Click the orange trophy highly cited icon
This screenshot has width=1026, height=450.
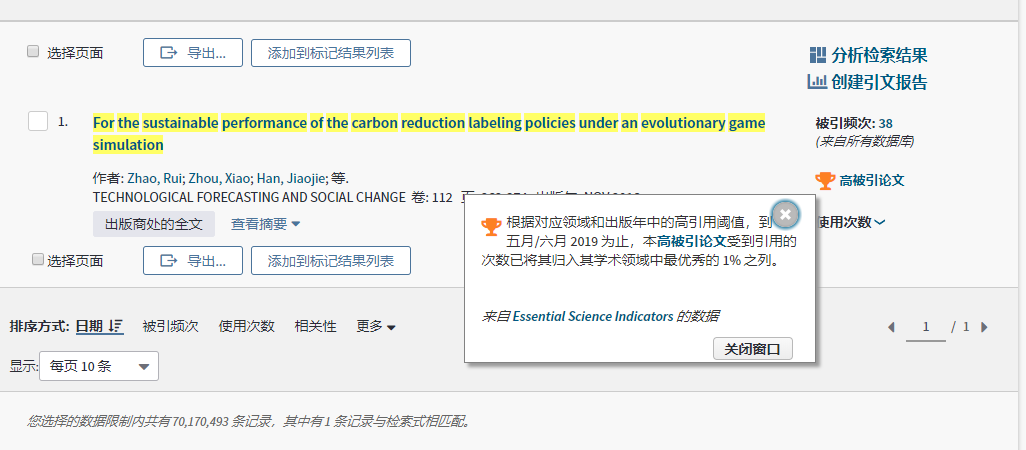pos(825,180)
